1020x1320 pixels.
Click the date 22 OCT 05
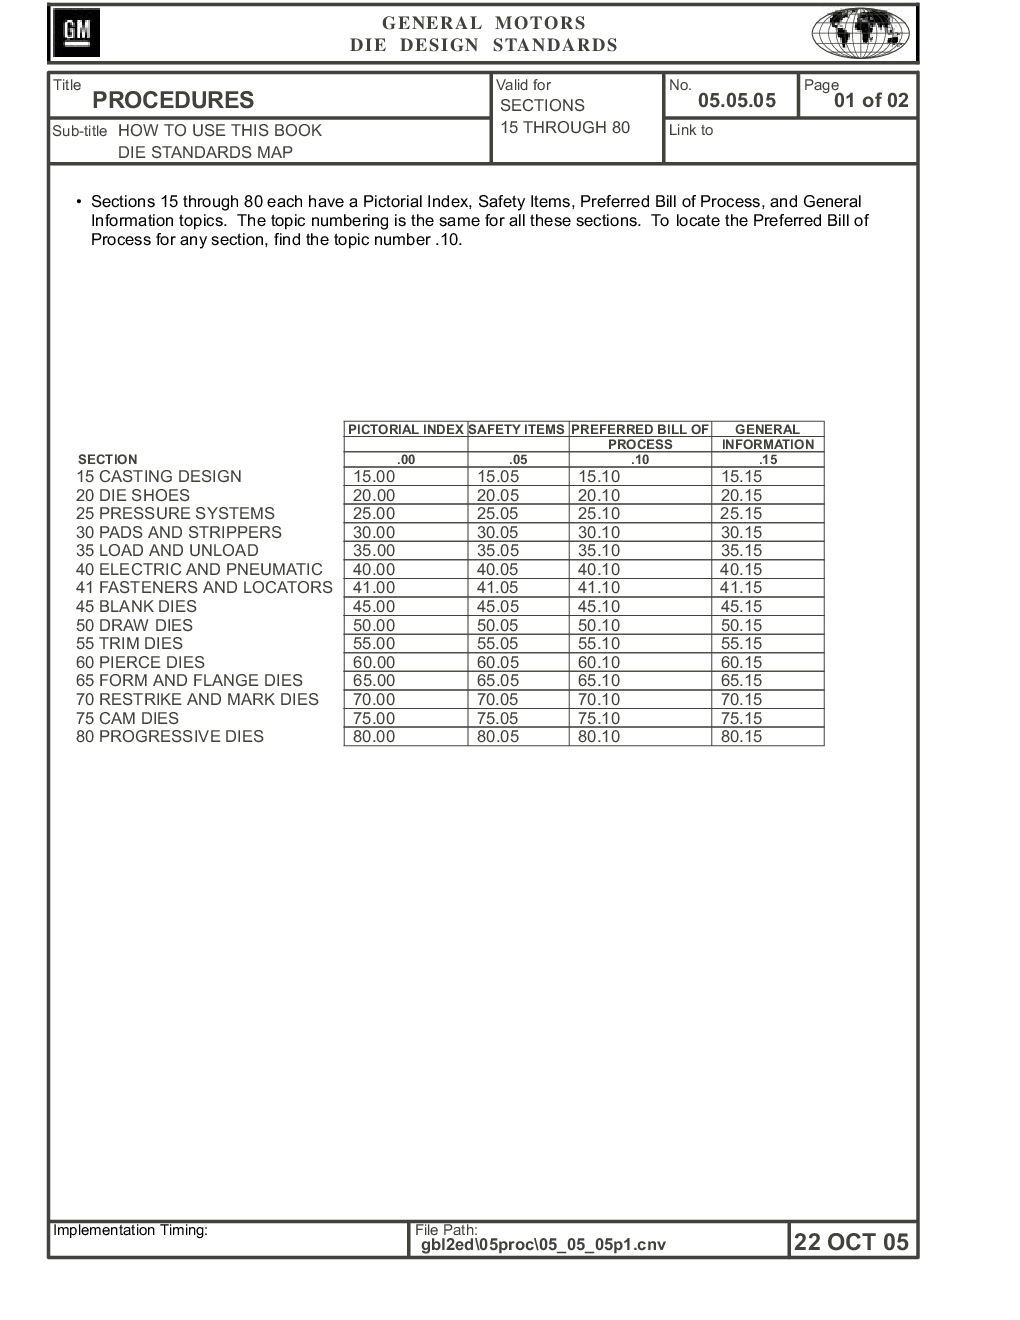point(851,1242)
